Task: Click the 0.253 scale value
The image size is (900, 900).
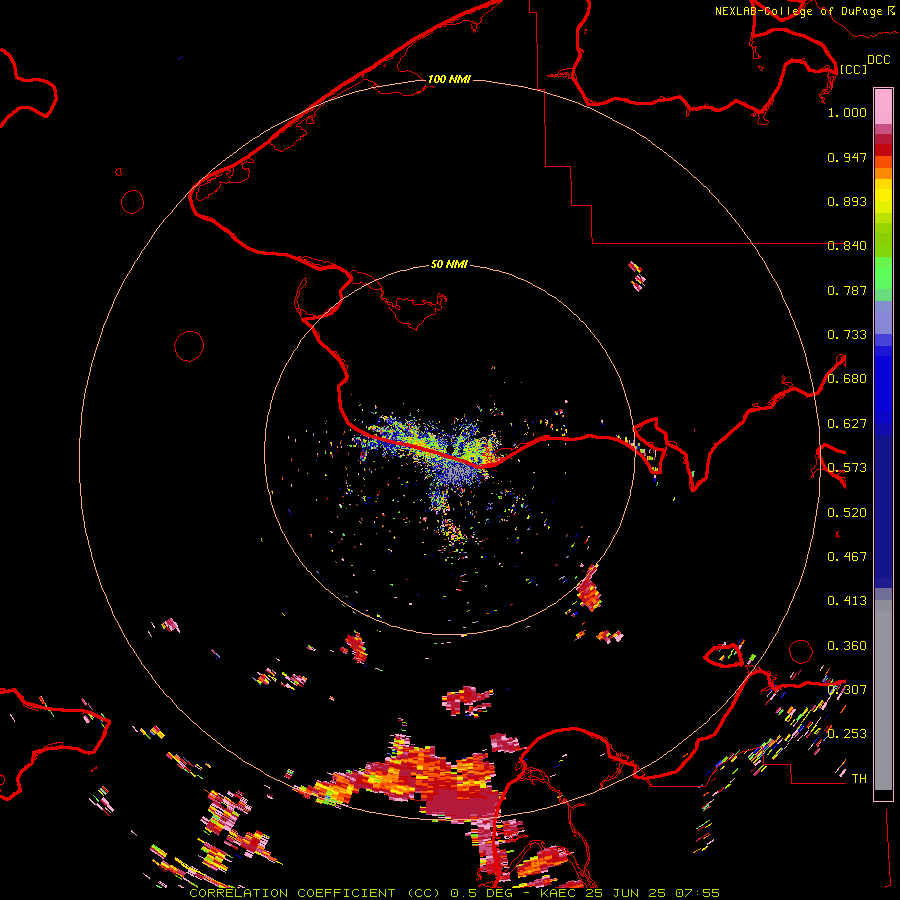Action: [847, 734]
